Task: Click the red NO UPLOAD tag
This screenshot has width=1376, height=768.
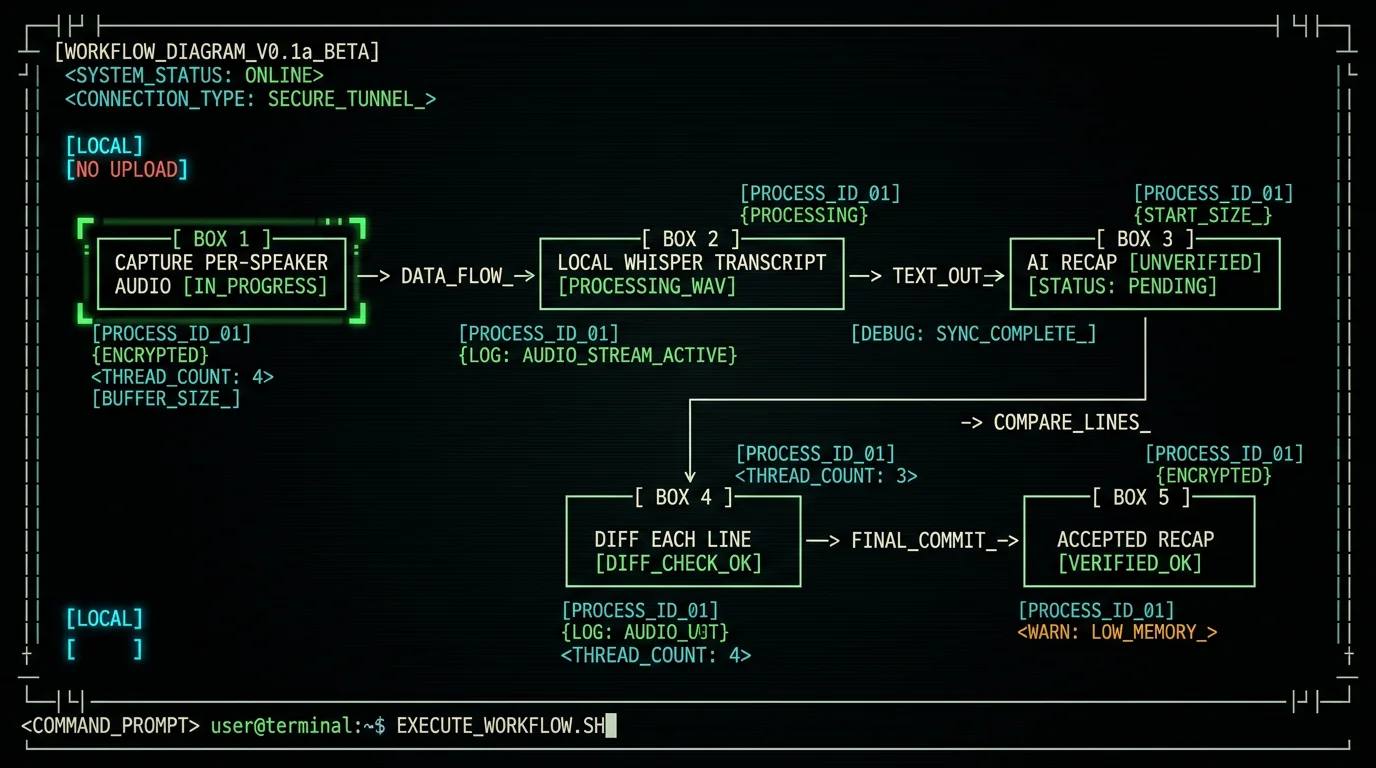Action: pos(126,170)
